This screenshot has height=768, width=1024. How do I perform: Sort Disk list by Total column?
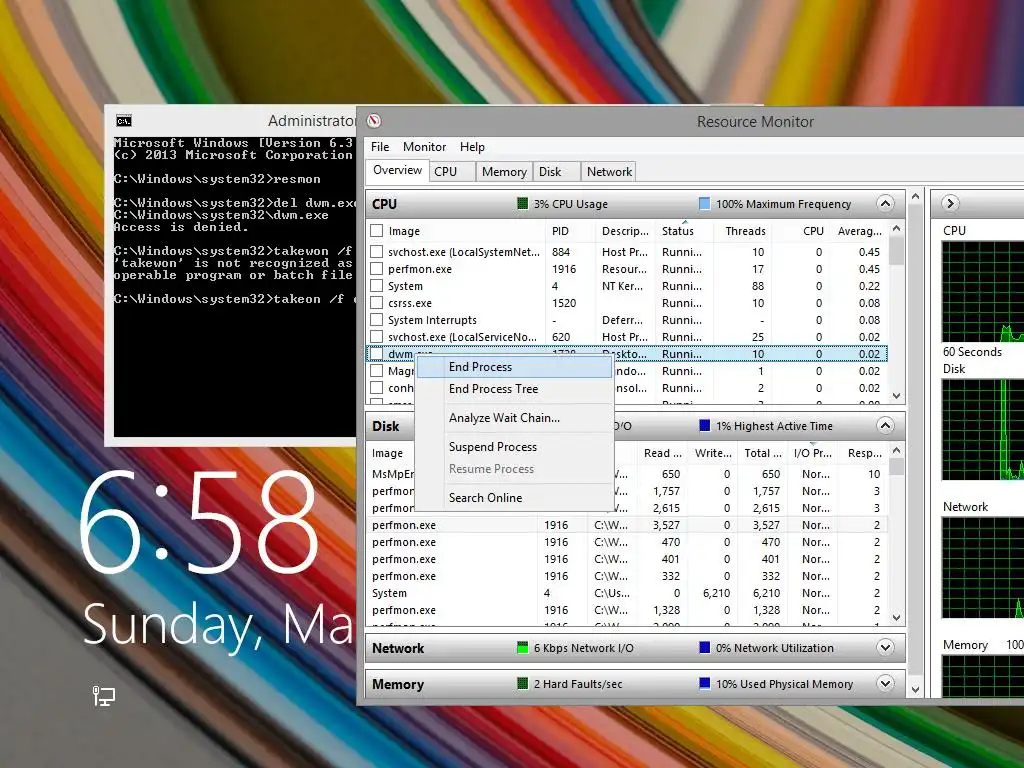(x=761, y=453)
